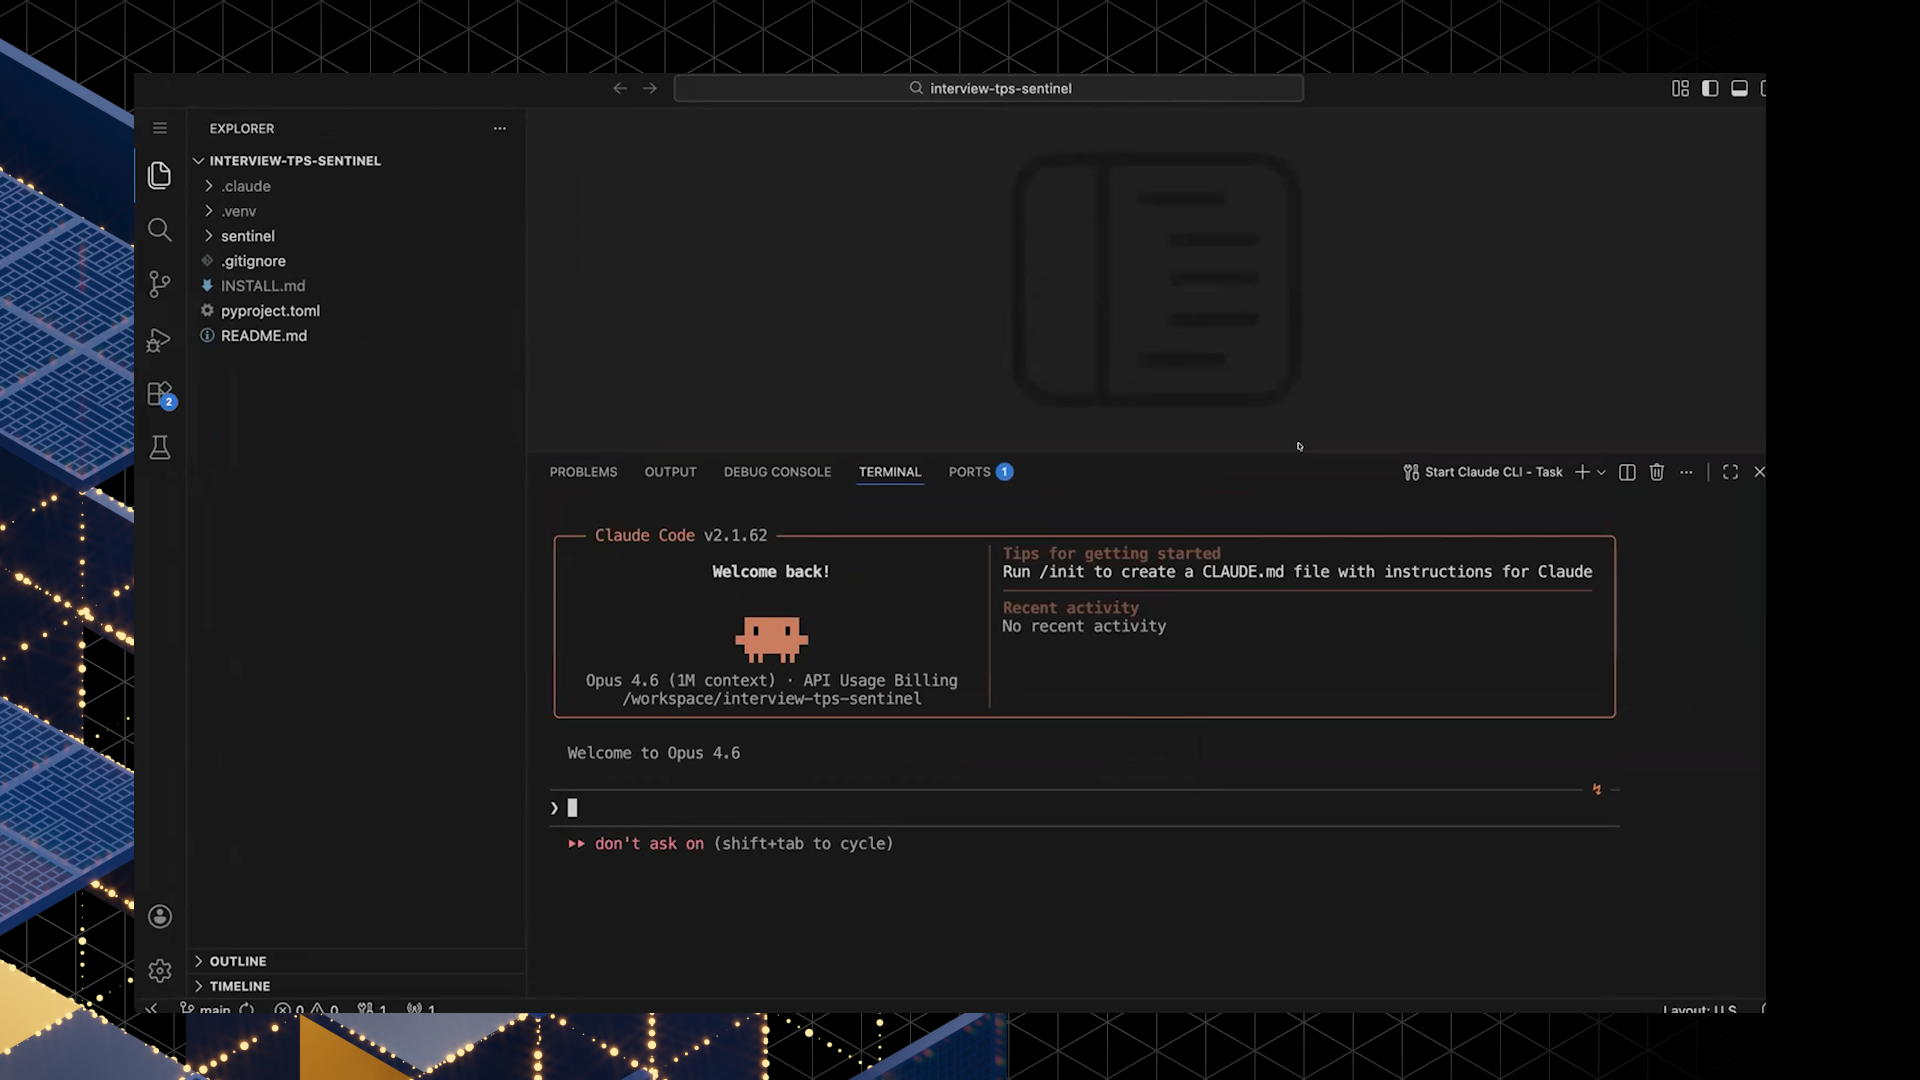Click the remote window indicator in status bar
1920x1080 pixels.
[x=152, y=1009]
